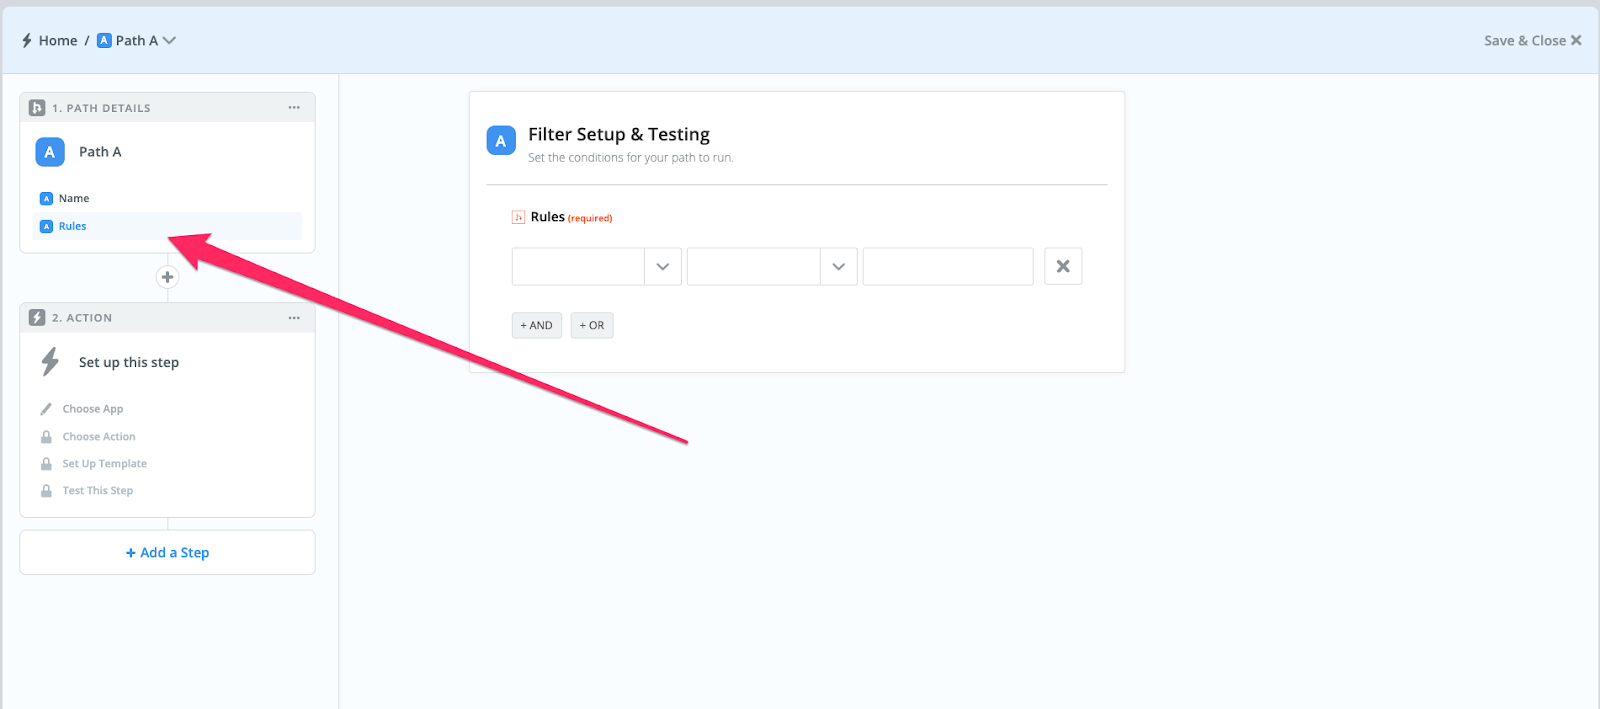The width and height of the screenshot is (1600, 709).
Task: Click the red Rules required field icon
Action: click(518, 217)
